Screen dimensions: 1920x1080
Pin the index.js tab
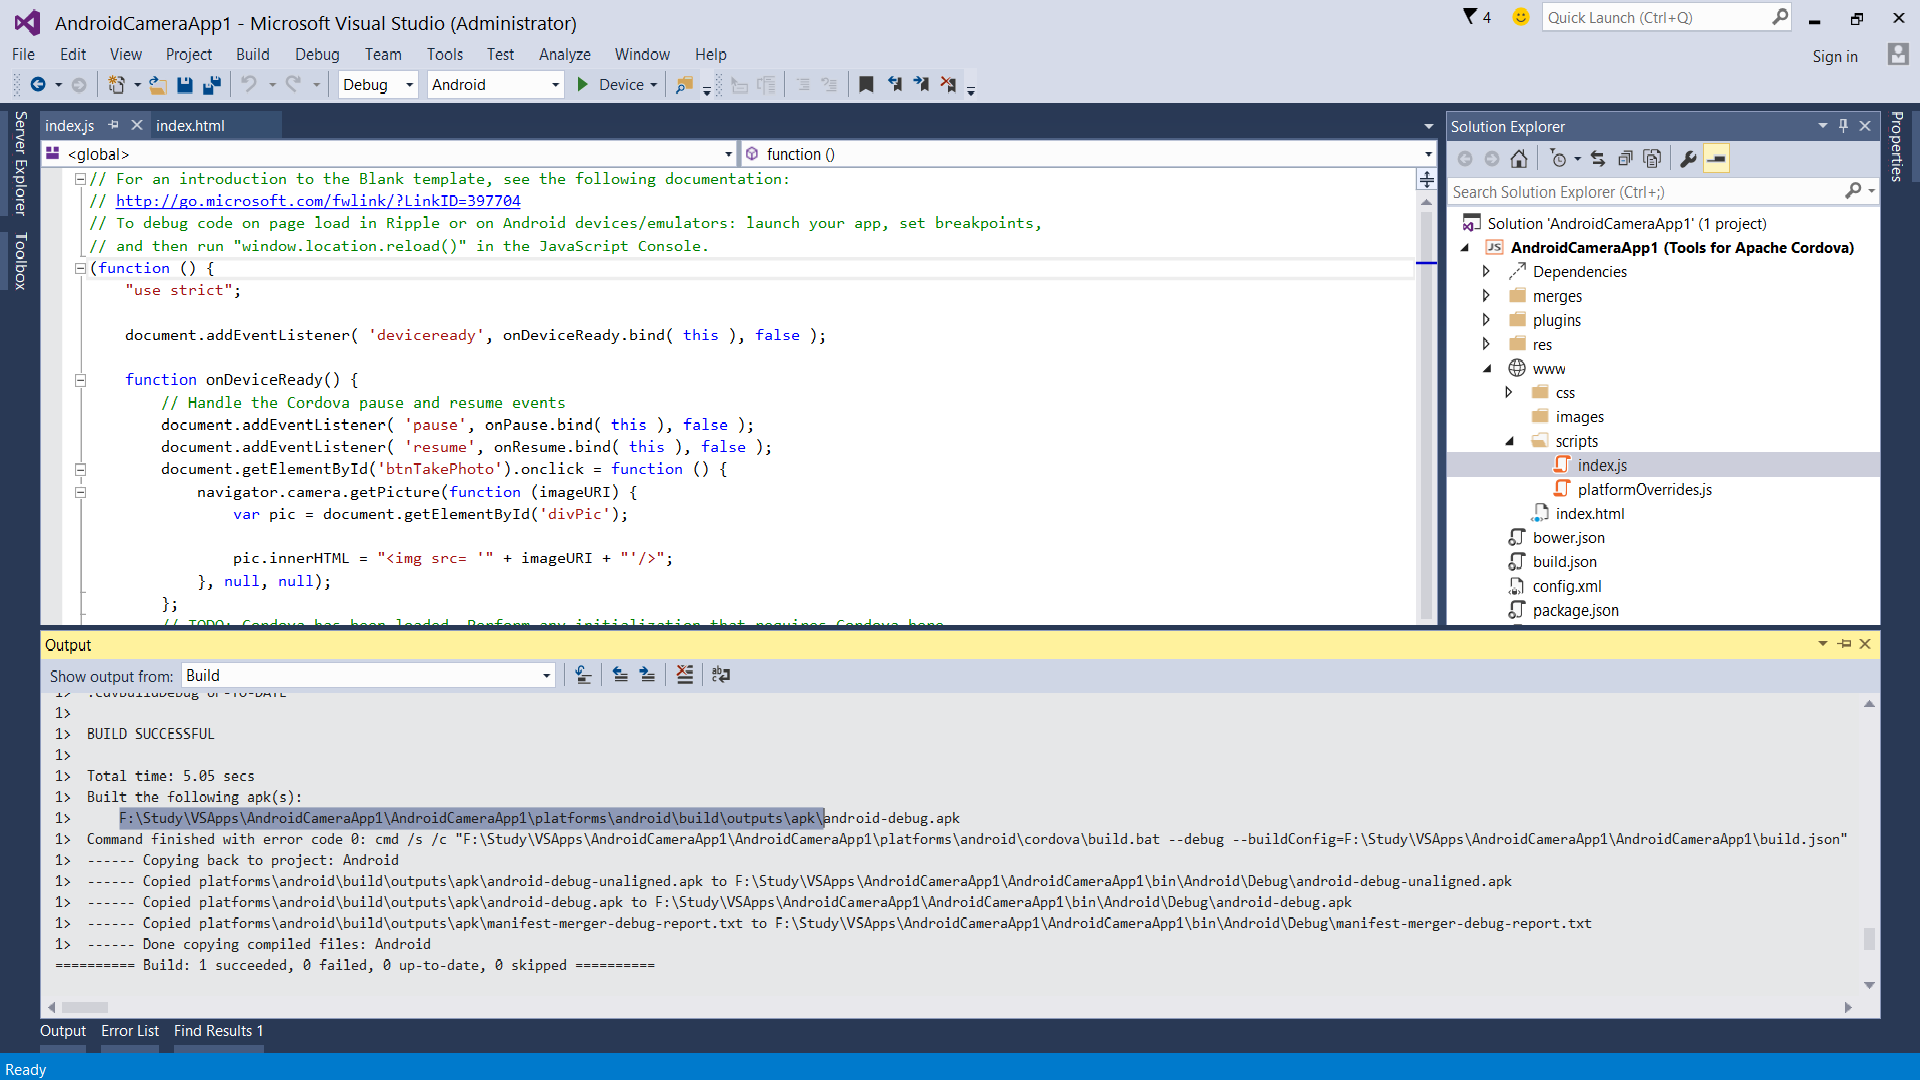point(113,125)
